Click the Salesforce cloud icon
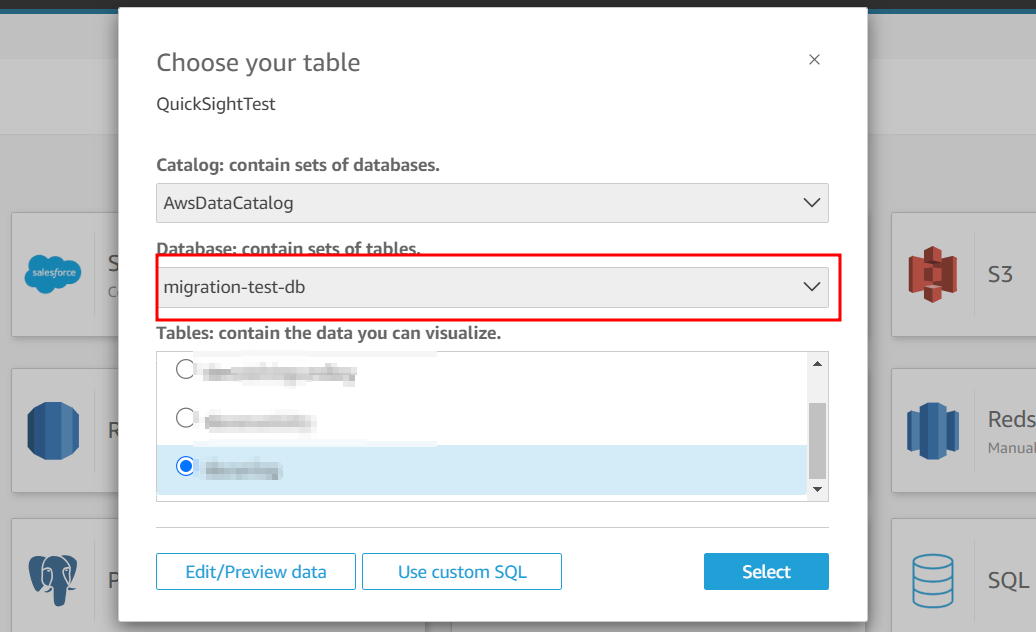 (x=52, y=274)
